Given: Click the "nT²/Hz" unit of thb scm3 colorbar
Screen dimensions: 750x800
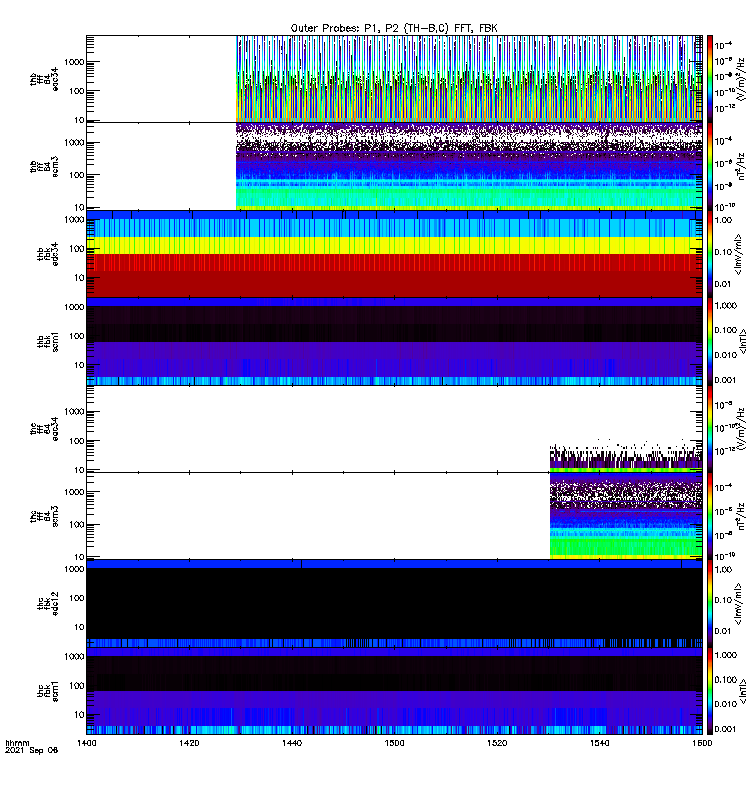Looking at the screenshot, I should click(742, 166).
